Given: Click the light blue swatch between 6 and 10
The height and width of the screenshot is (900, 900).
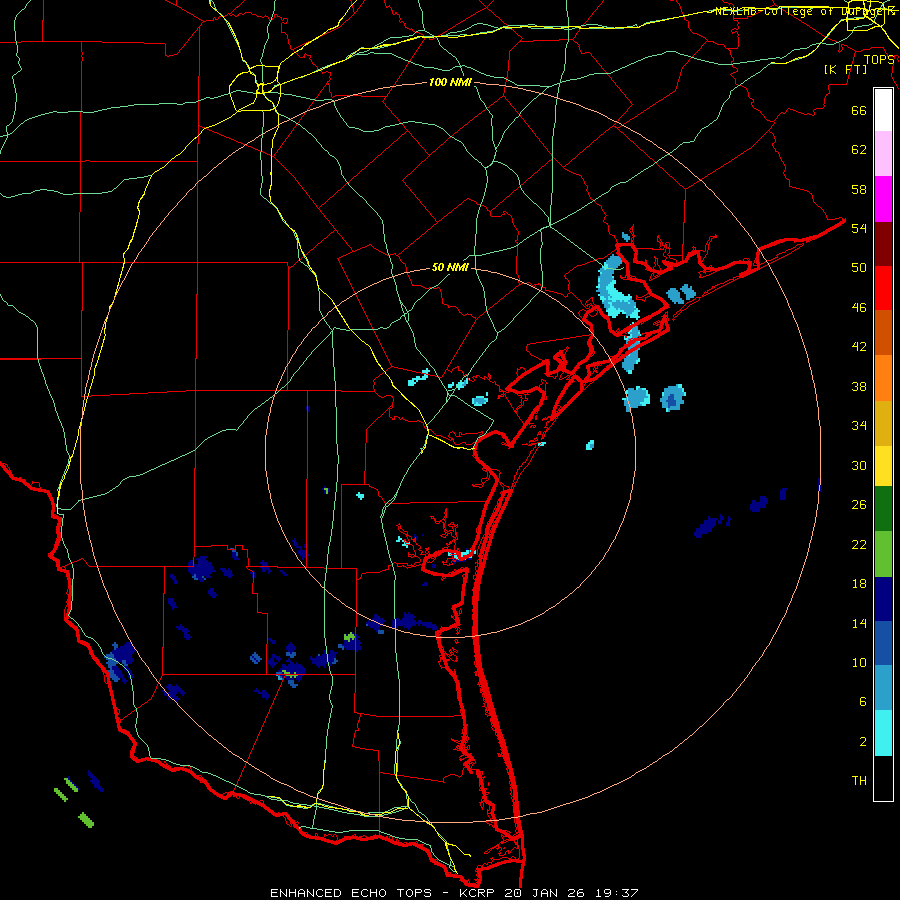Looking at the screenshot, I should tap(883, 688).
